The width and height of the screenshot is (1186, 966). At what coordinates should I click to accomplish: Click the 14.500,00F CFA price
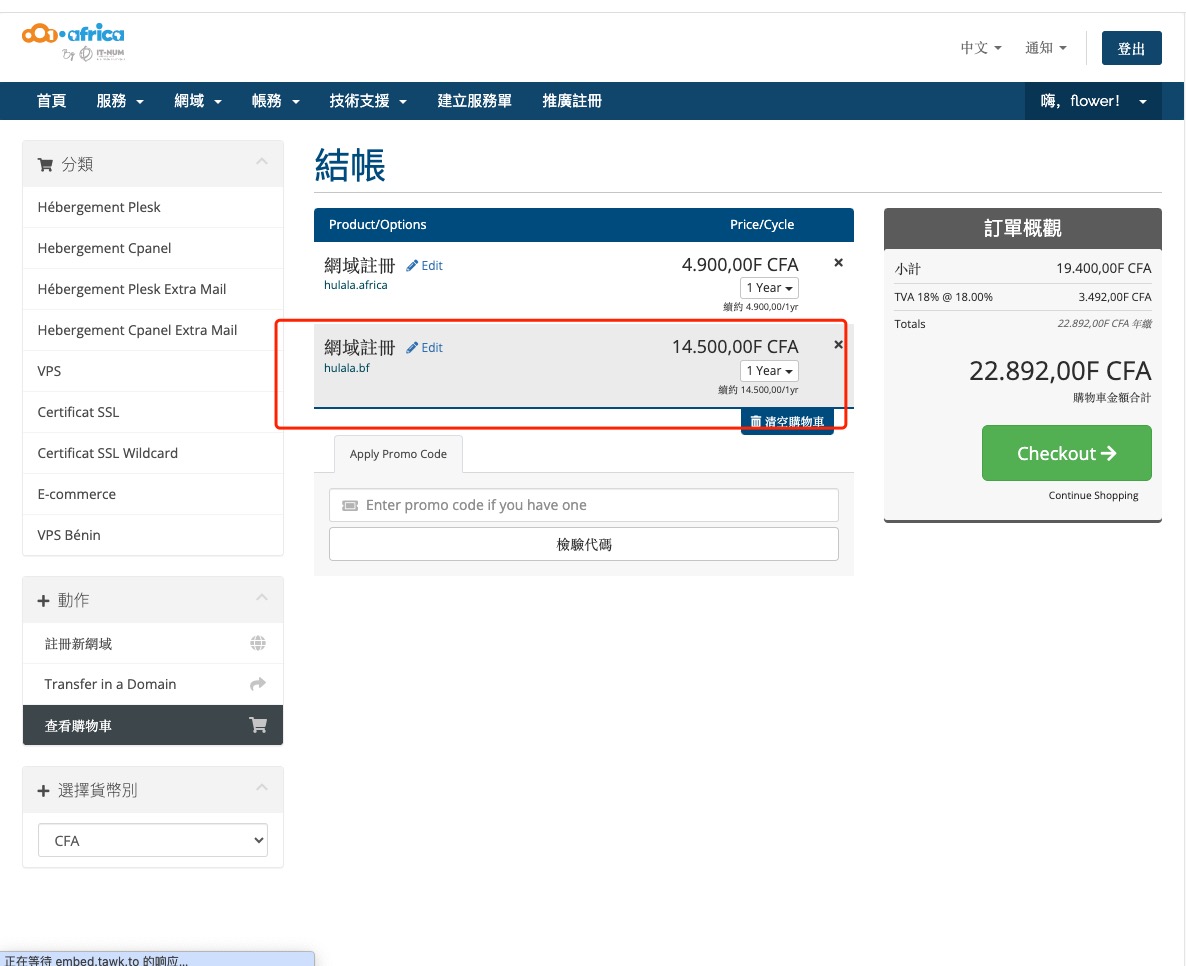point(734,346)
